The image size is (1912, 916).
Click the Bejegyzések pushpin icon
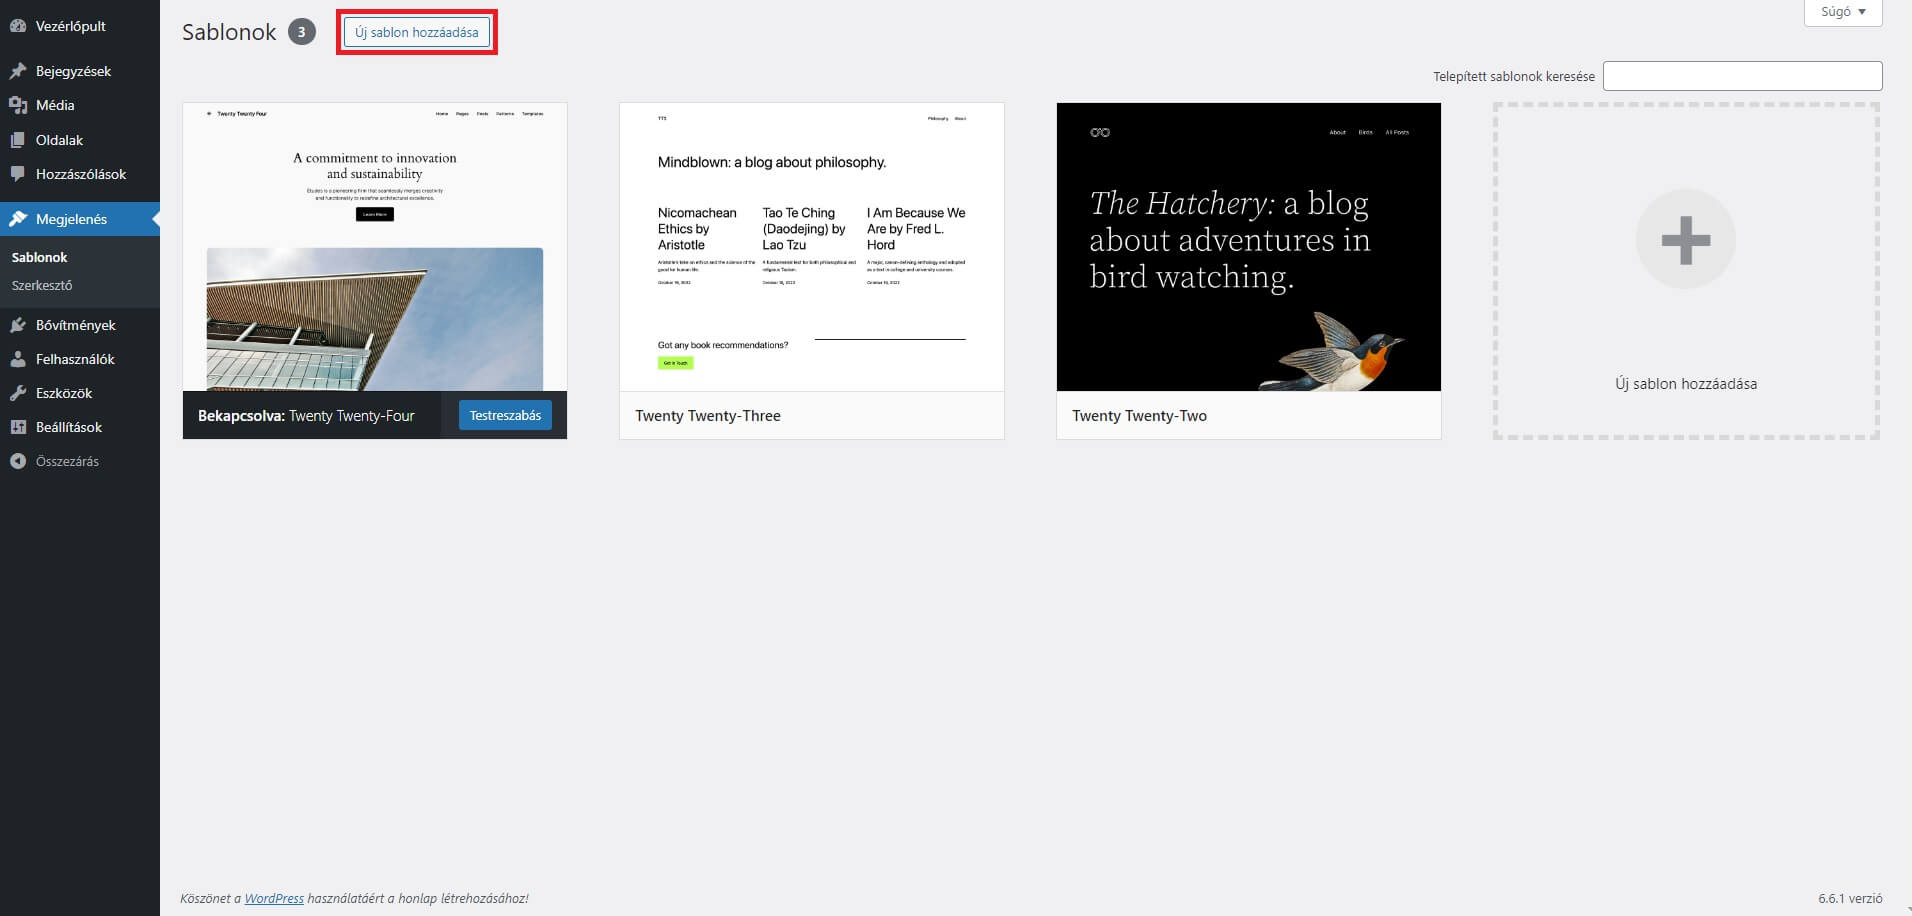(x=18, y=71)
